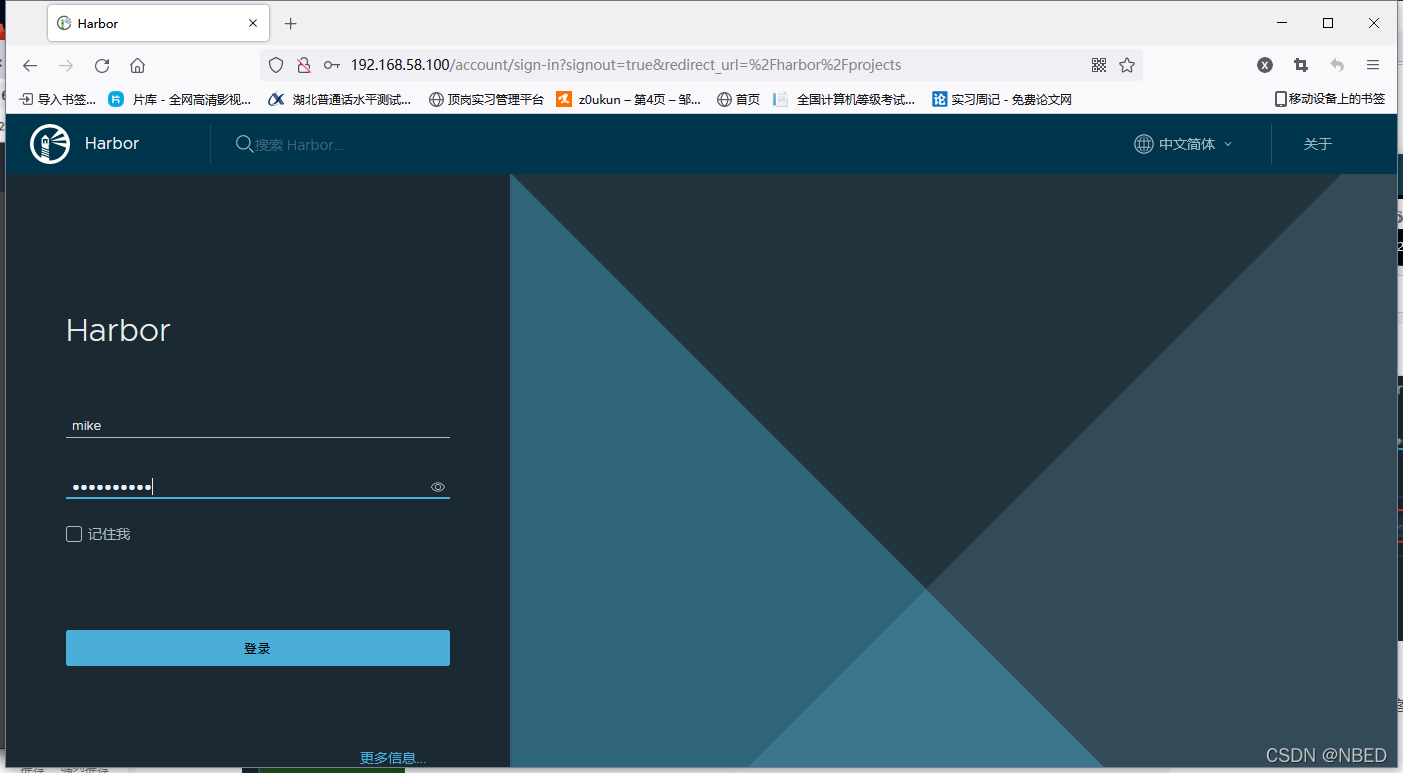Click the browser forward arrow
The height and width of the screenshot is (773, 1403).
point(66,65)
